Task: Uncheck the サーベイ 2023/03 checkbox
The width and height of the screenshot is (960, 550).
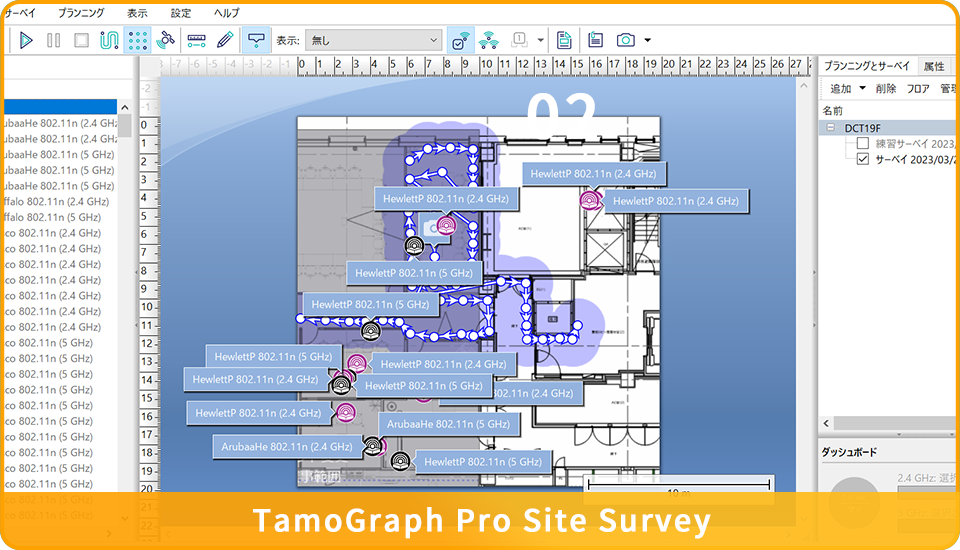Action: [x=864, y=159]
